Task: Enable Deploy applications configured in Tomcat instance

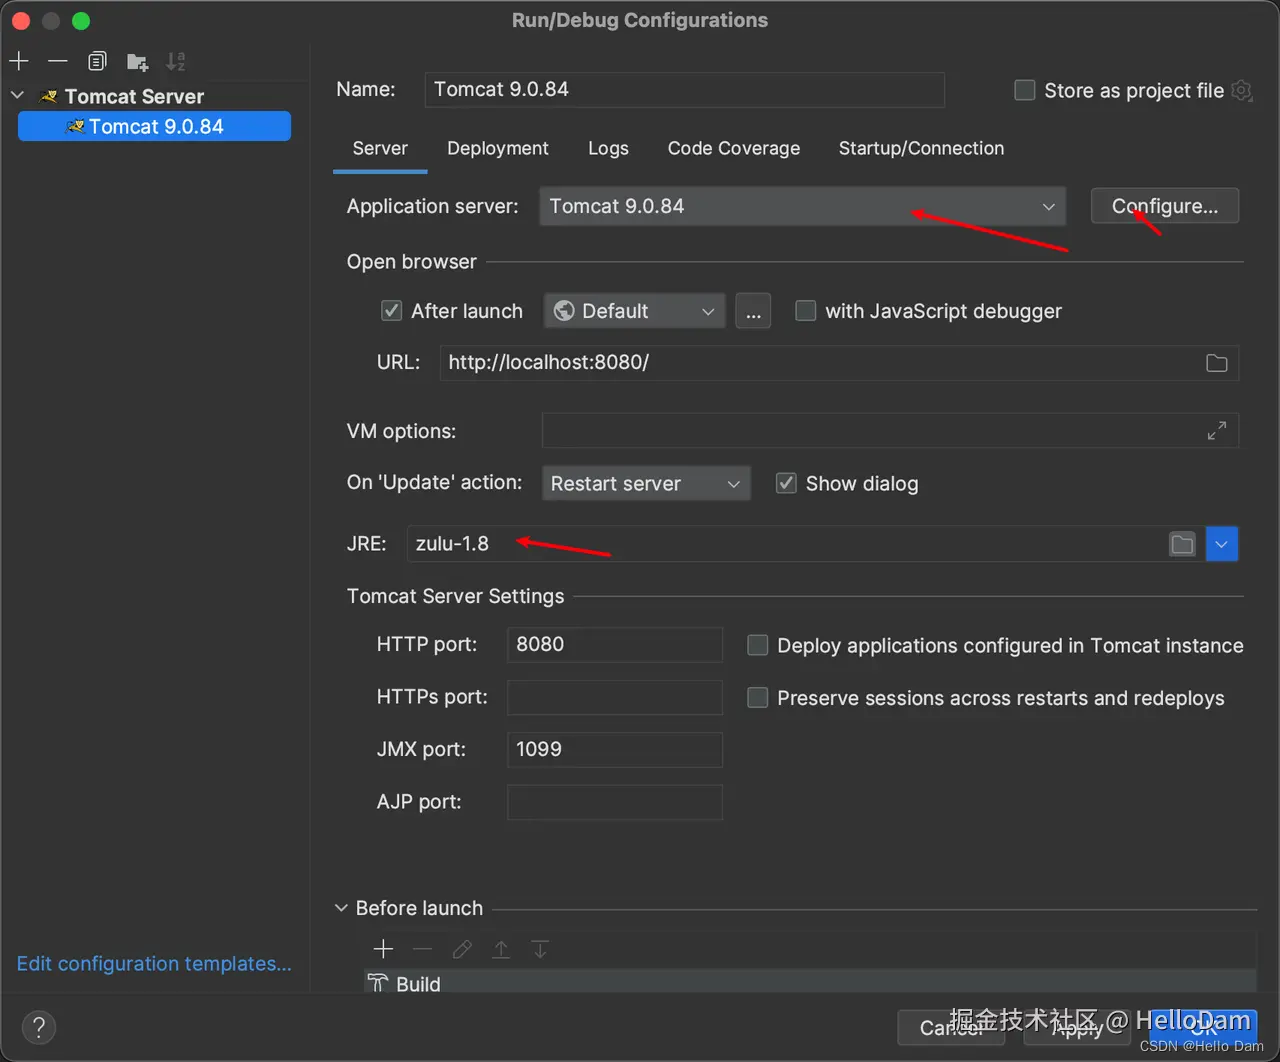Action: 758,645
